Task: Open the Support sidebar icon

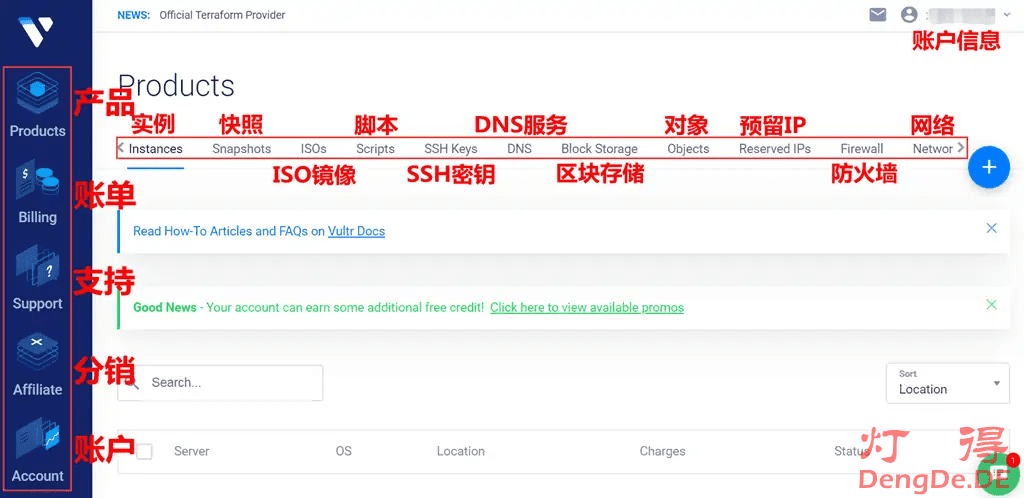Action: click(37, 280)
